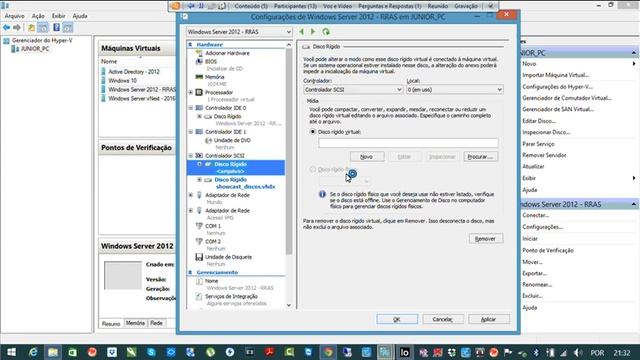
Task: Select Adicionar Hardware in hardware tree
Action: coord(227,53)
